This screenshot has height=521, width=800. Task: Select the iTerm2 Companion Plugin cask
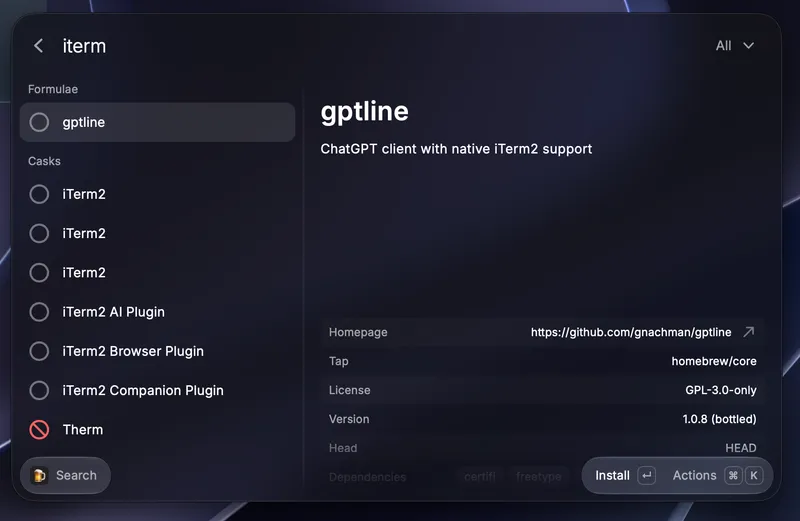tap(157, 390)
